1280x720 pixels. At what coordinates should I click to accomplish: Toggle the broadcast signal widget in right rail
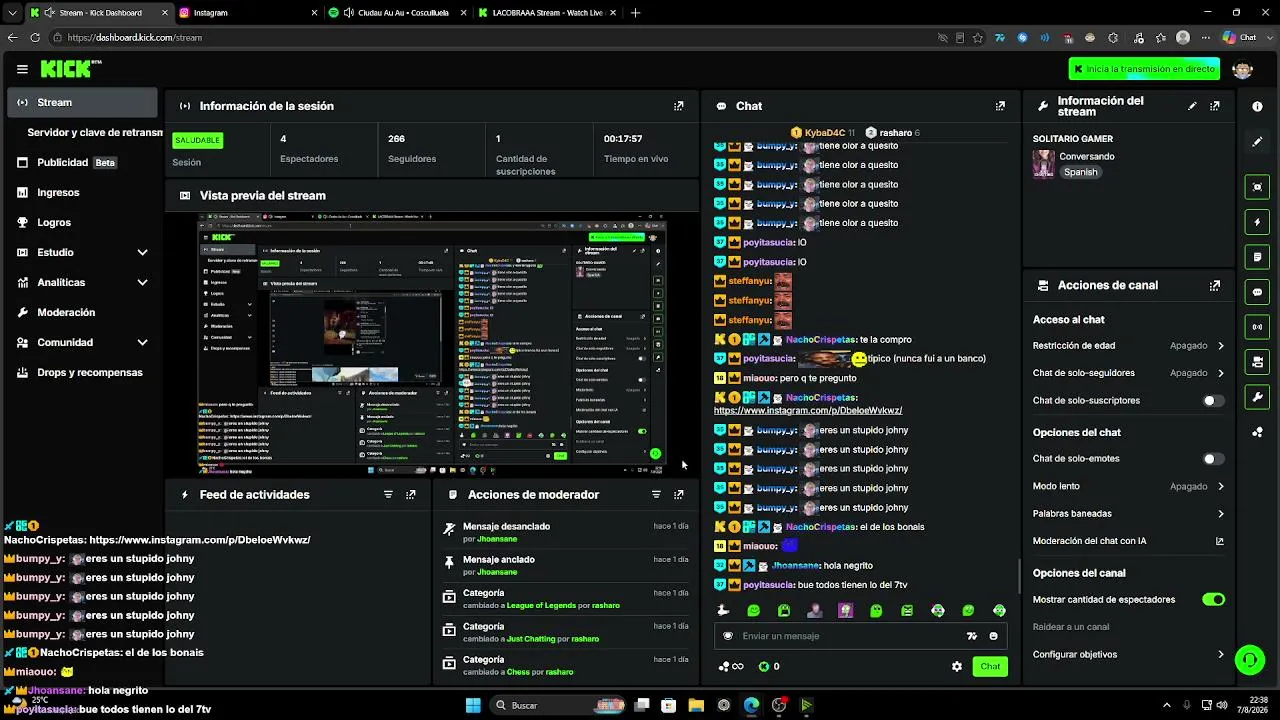point(1257,327)
